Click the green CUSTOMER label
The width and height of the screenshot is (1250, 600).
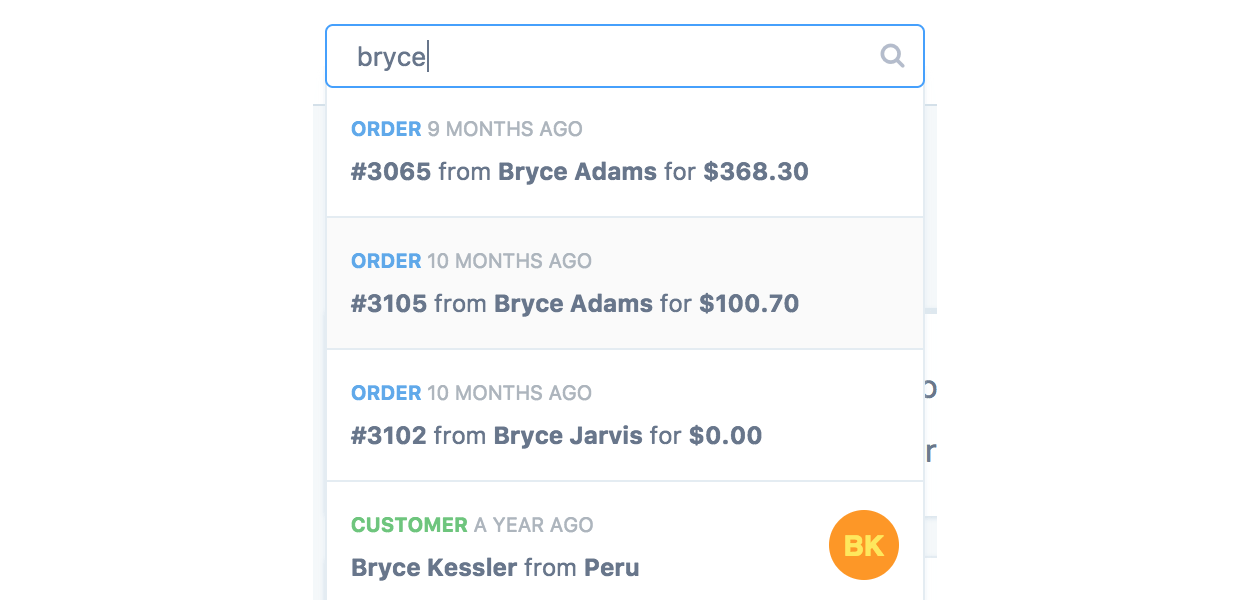pyautogui.click(x=409, y=525)
